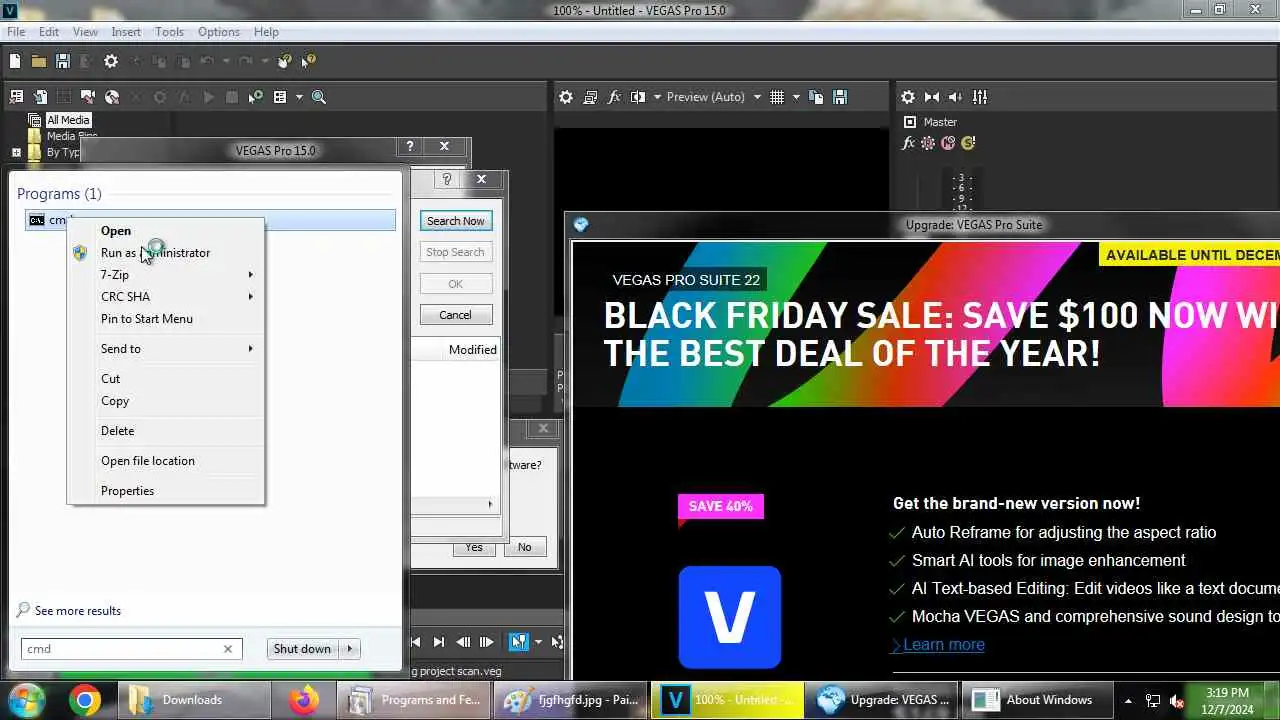Choose Pin to Start Menu
The image size is (1280, 720).
coord(165,318)
